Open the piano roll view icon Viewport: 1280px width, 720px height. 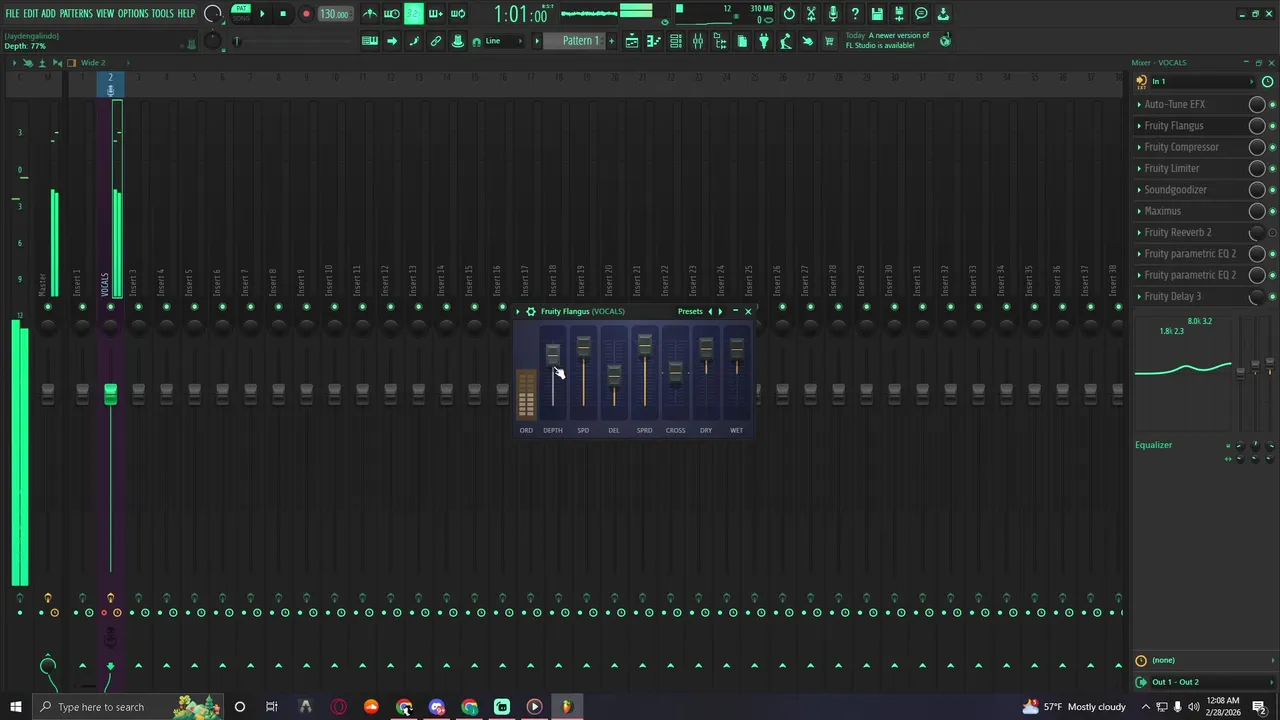(653, 41)
